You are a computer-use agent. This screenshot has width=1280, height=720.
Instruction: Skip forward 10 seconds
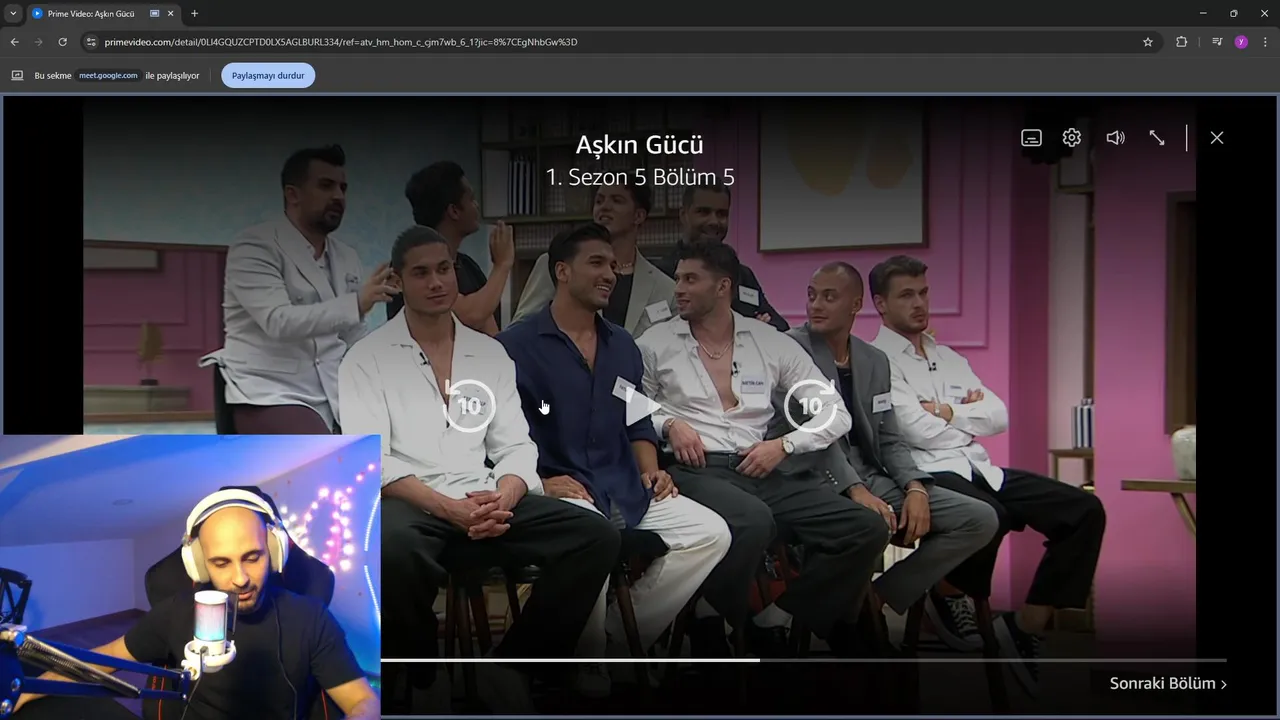click(810, 405)
